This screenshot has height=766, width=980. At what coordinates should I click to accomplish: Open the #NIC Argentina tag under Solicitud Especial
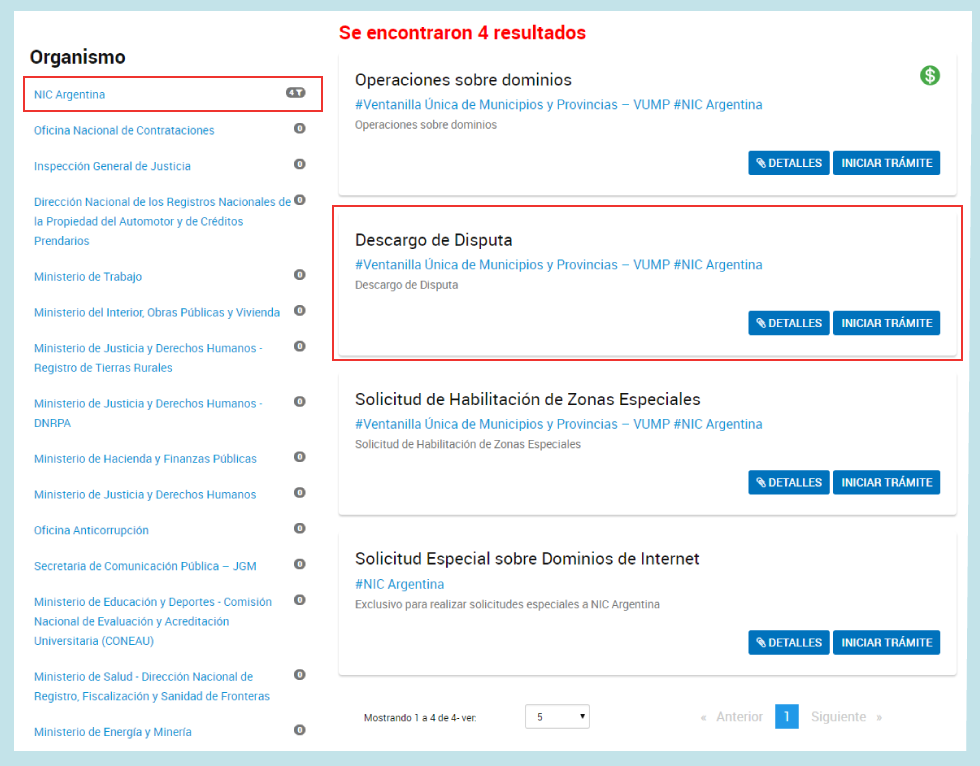pyautogui.click(x=399, y=584)
